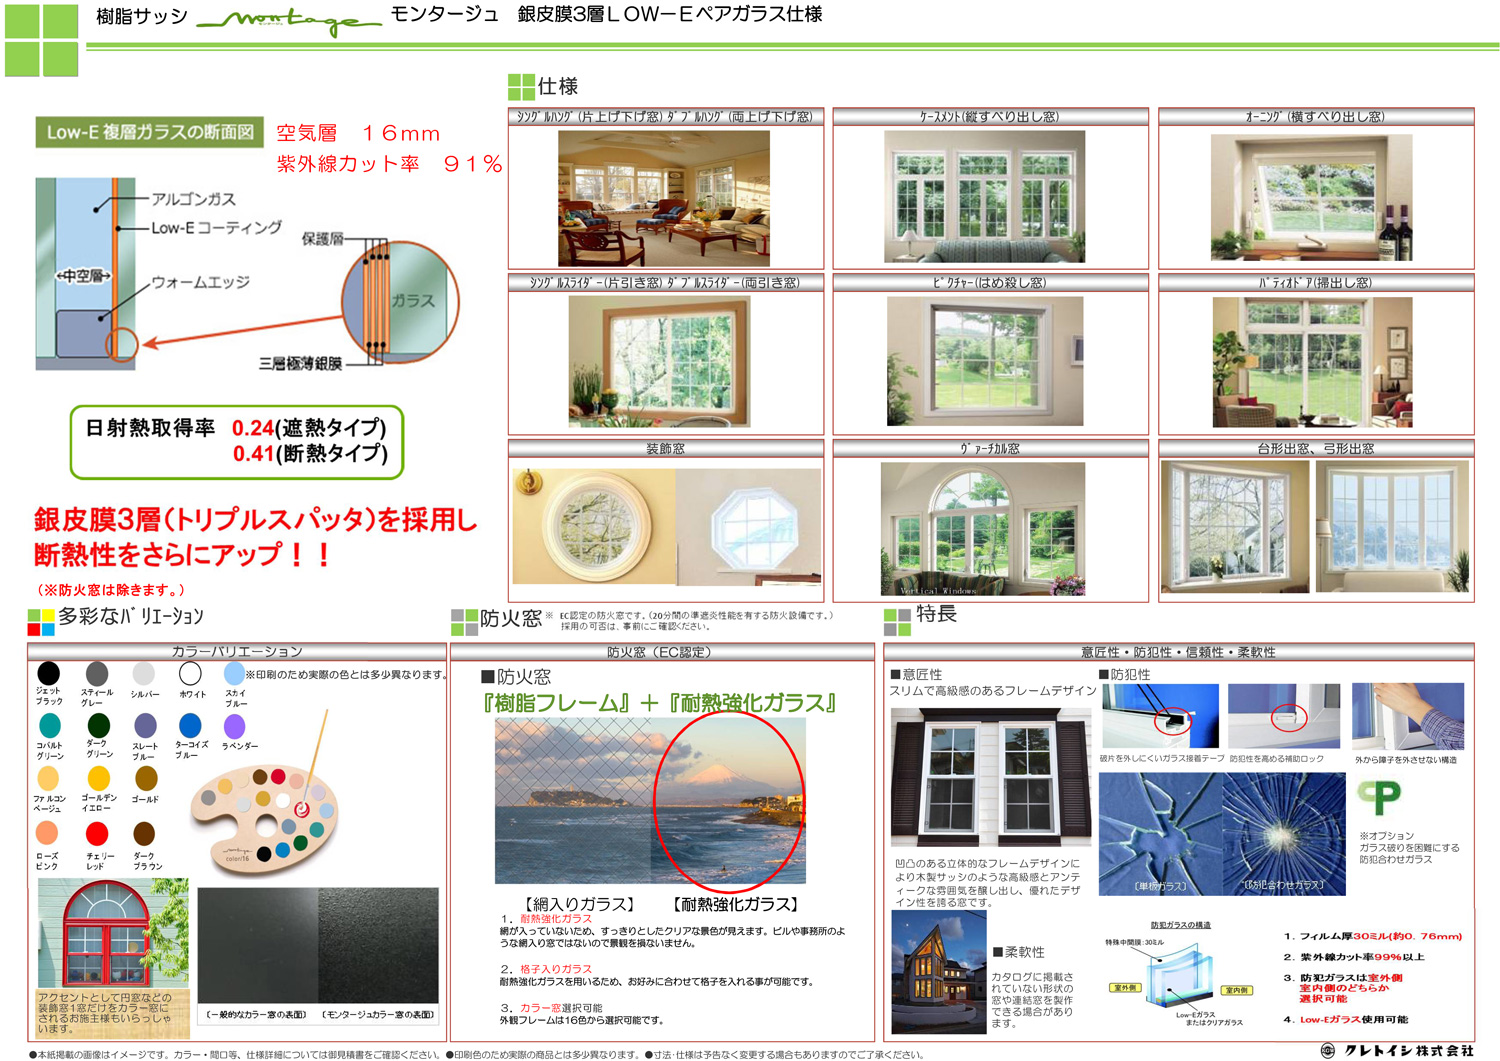Open the black surface texture comparison image
The height and width of the screenshot is (1061, 1500).
point(318,945)
